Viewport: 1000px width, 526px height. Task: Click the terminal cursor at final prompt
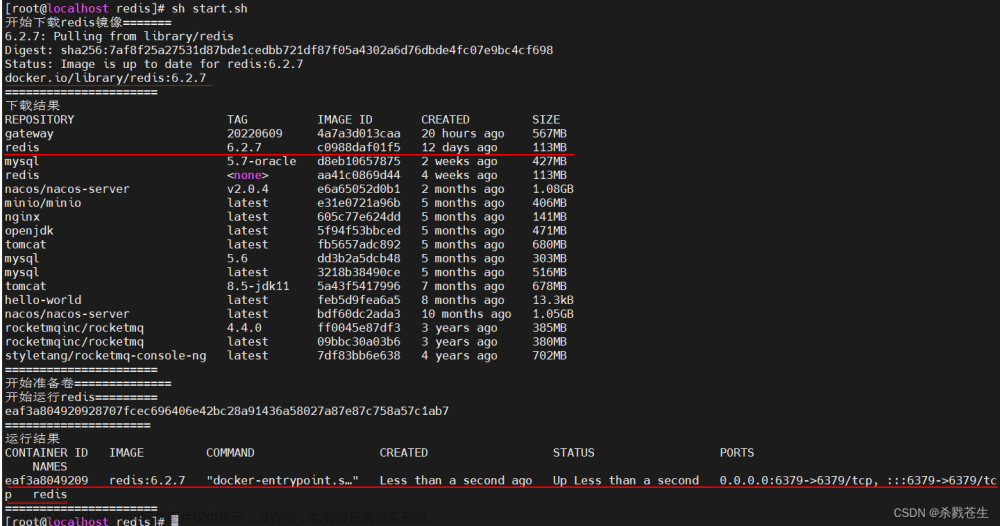coord(175,522)
